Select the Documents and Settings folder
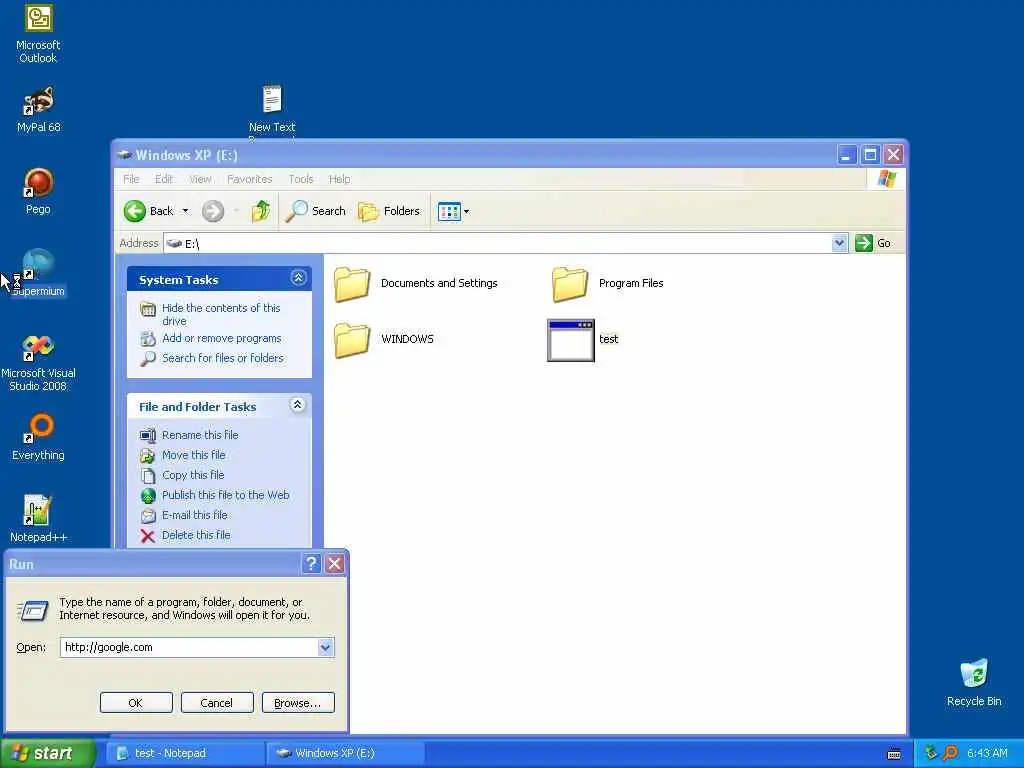The image size is (1024, 768). coord(416,284)
